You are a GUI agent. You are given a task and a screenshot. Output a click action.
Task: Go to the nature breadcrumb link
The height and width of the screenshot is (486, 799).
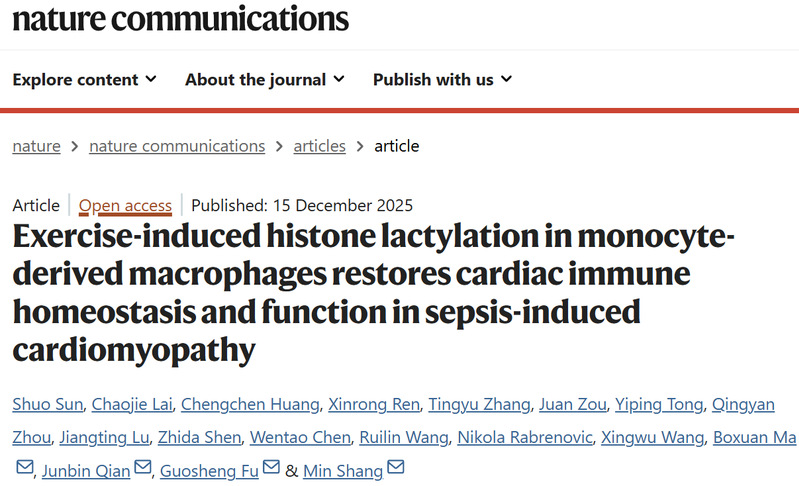click(x=36, y=146)
